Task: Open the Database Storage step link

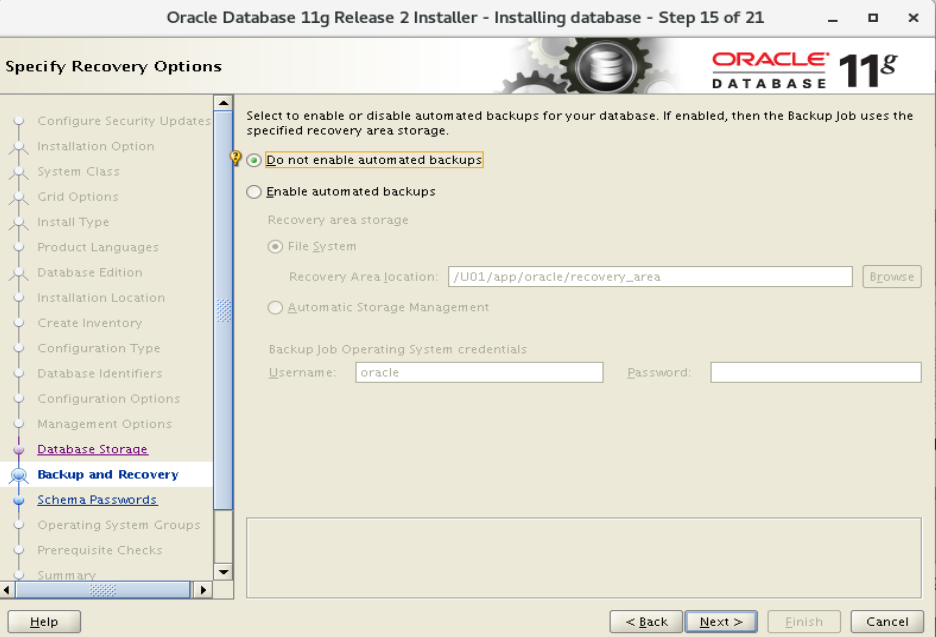Action: (93, 449)
